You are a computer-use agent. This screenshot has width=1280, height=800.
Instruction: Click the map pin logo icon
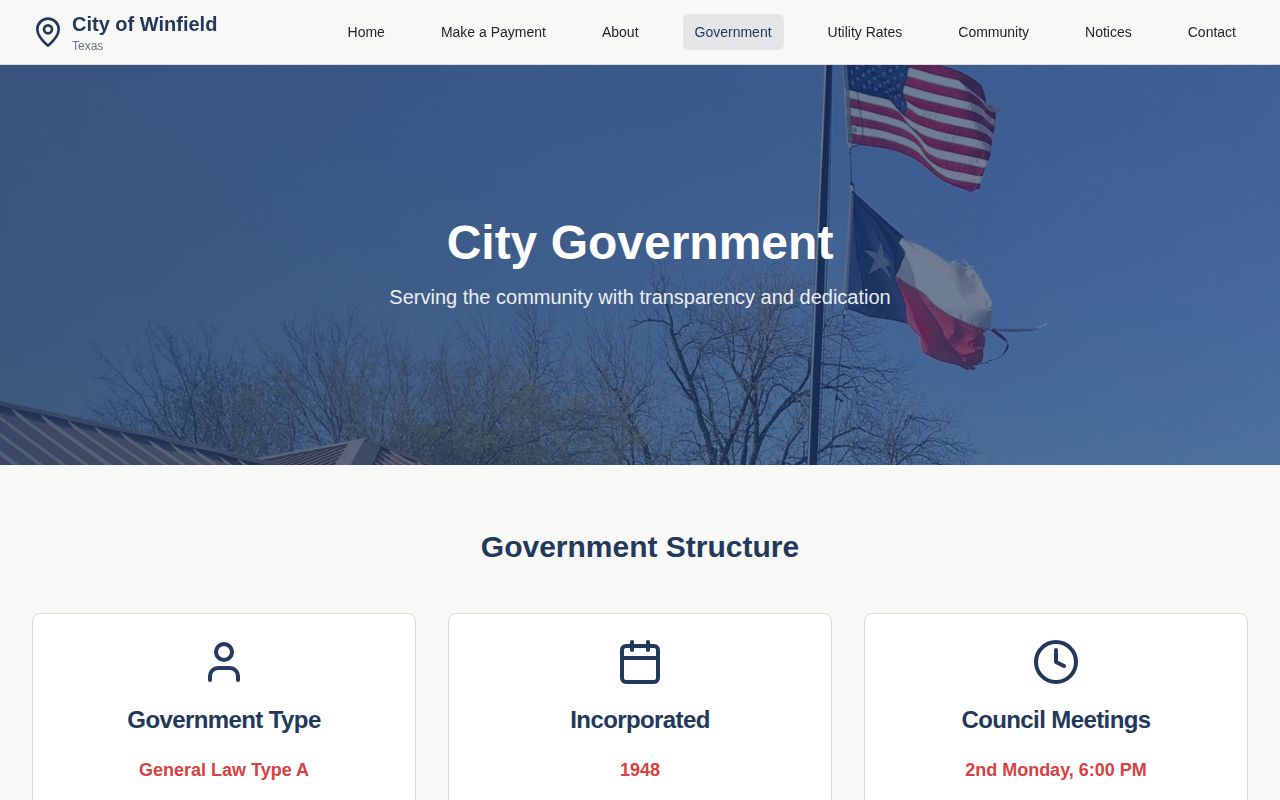pyautogui.click(x=47, y=32)
